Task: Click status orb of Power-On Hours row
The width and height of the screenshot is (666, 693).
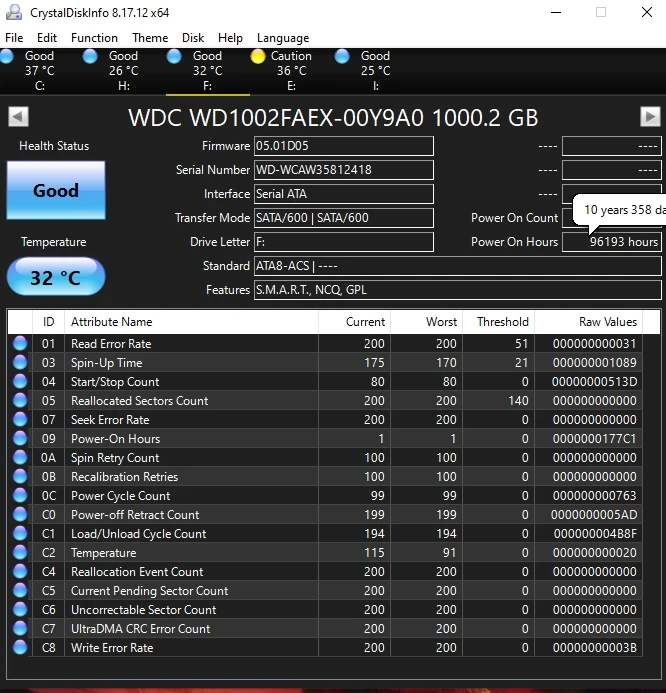Action: [x=20, y=438]
